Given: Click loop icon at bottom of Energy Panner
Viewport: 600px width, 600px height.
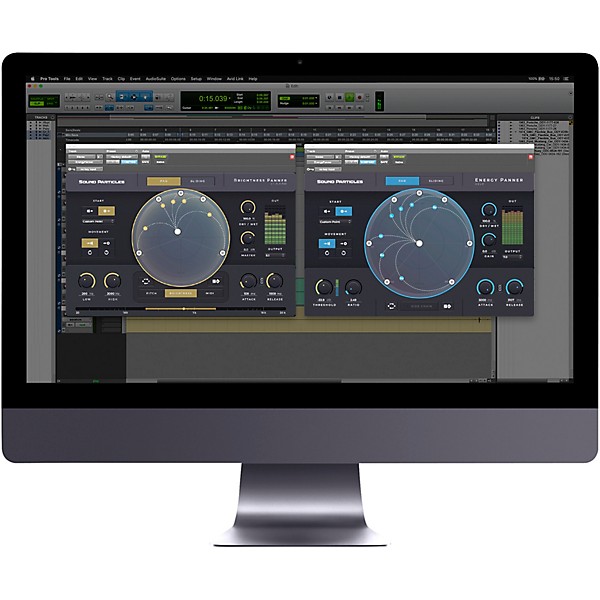Looking at the screenshot, I should 391,306.
